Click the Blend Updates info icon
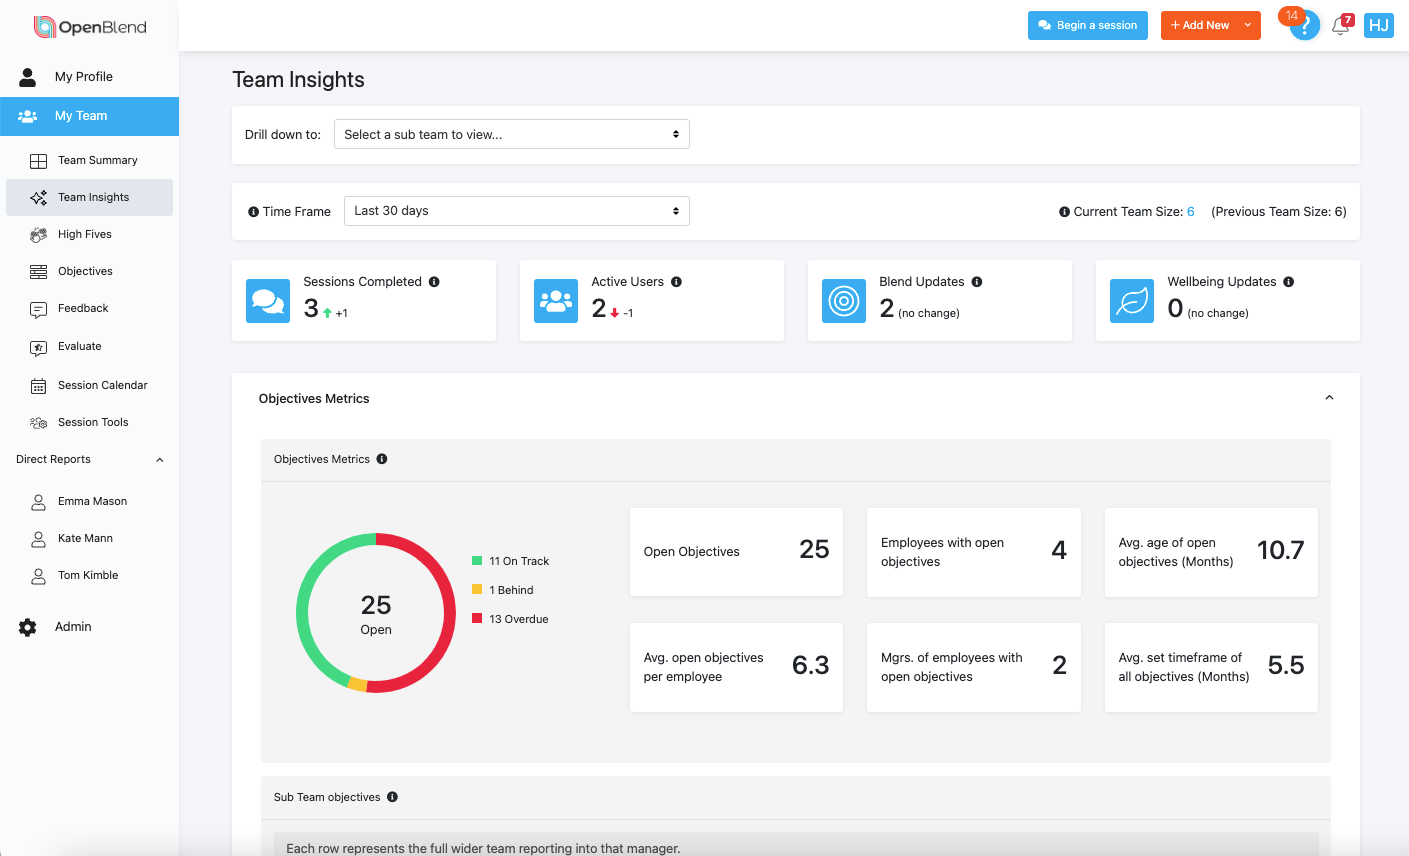The image size is (1409, 856). click(977, 282)
